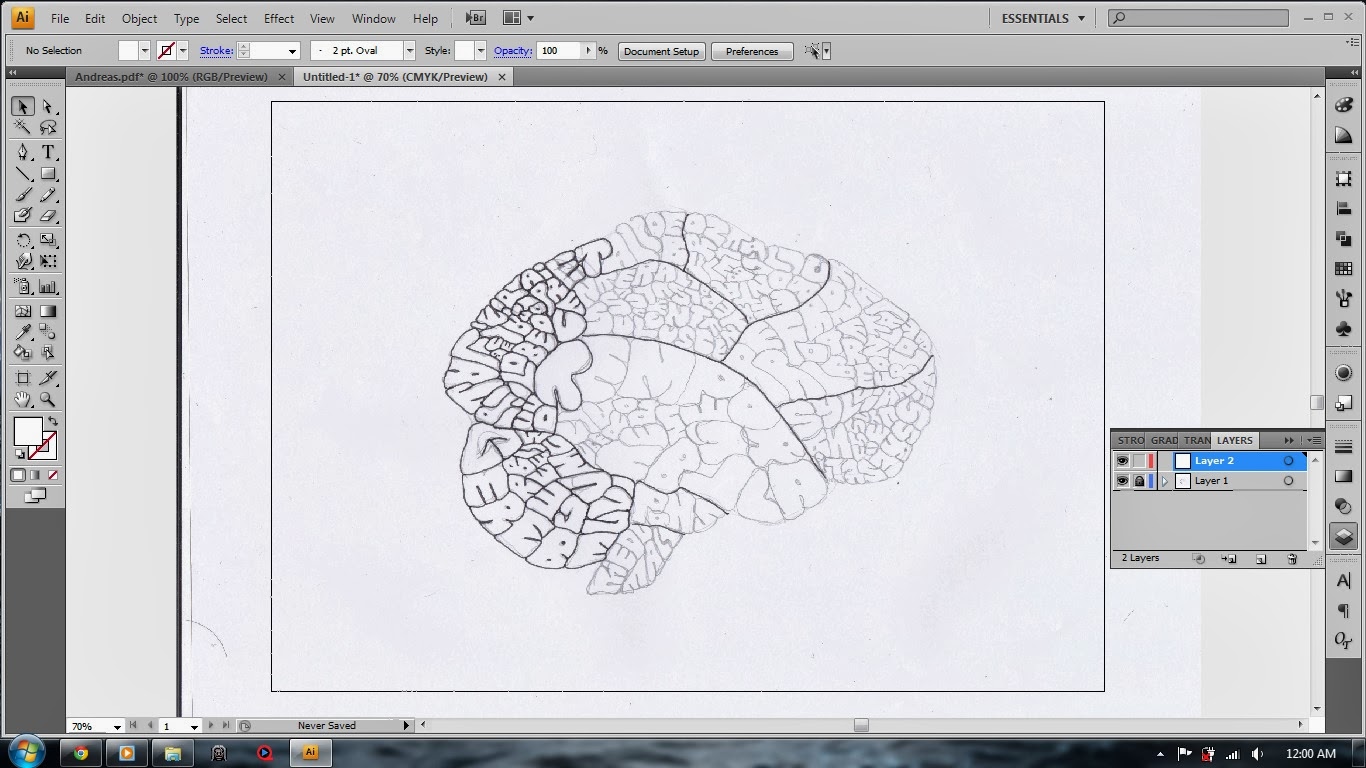Hide Layer 1 using its eye icon

1122,481
